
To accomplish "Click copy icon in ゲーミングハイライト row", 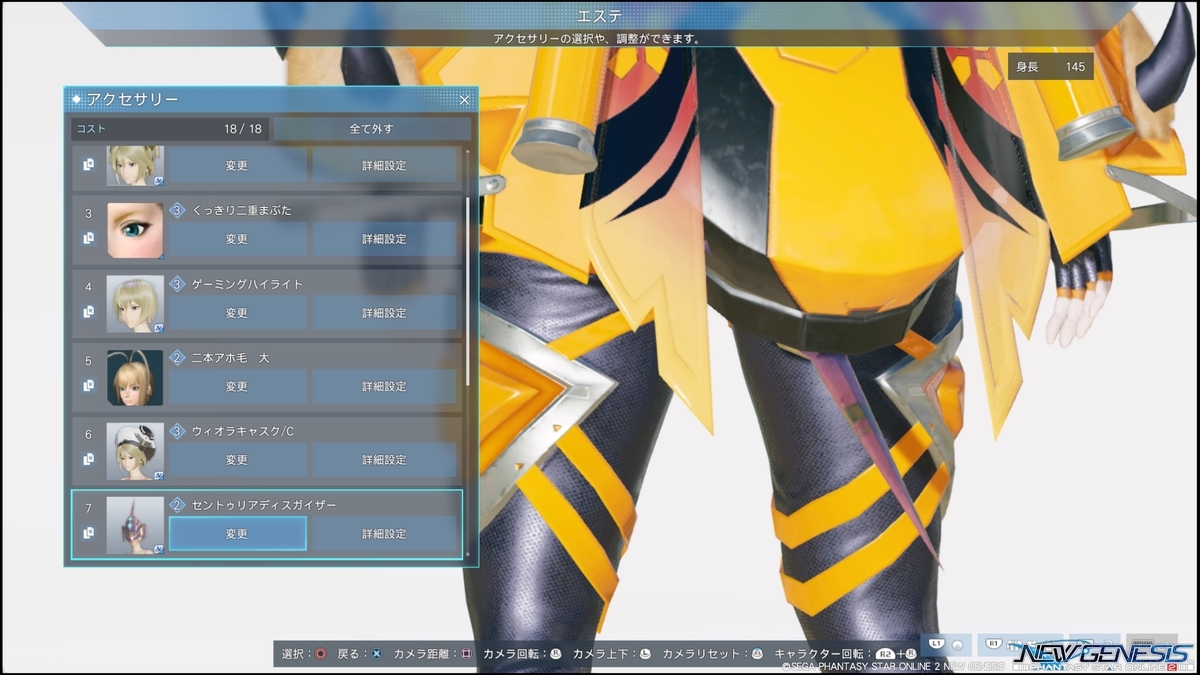I will tap(89, 312).
